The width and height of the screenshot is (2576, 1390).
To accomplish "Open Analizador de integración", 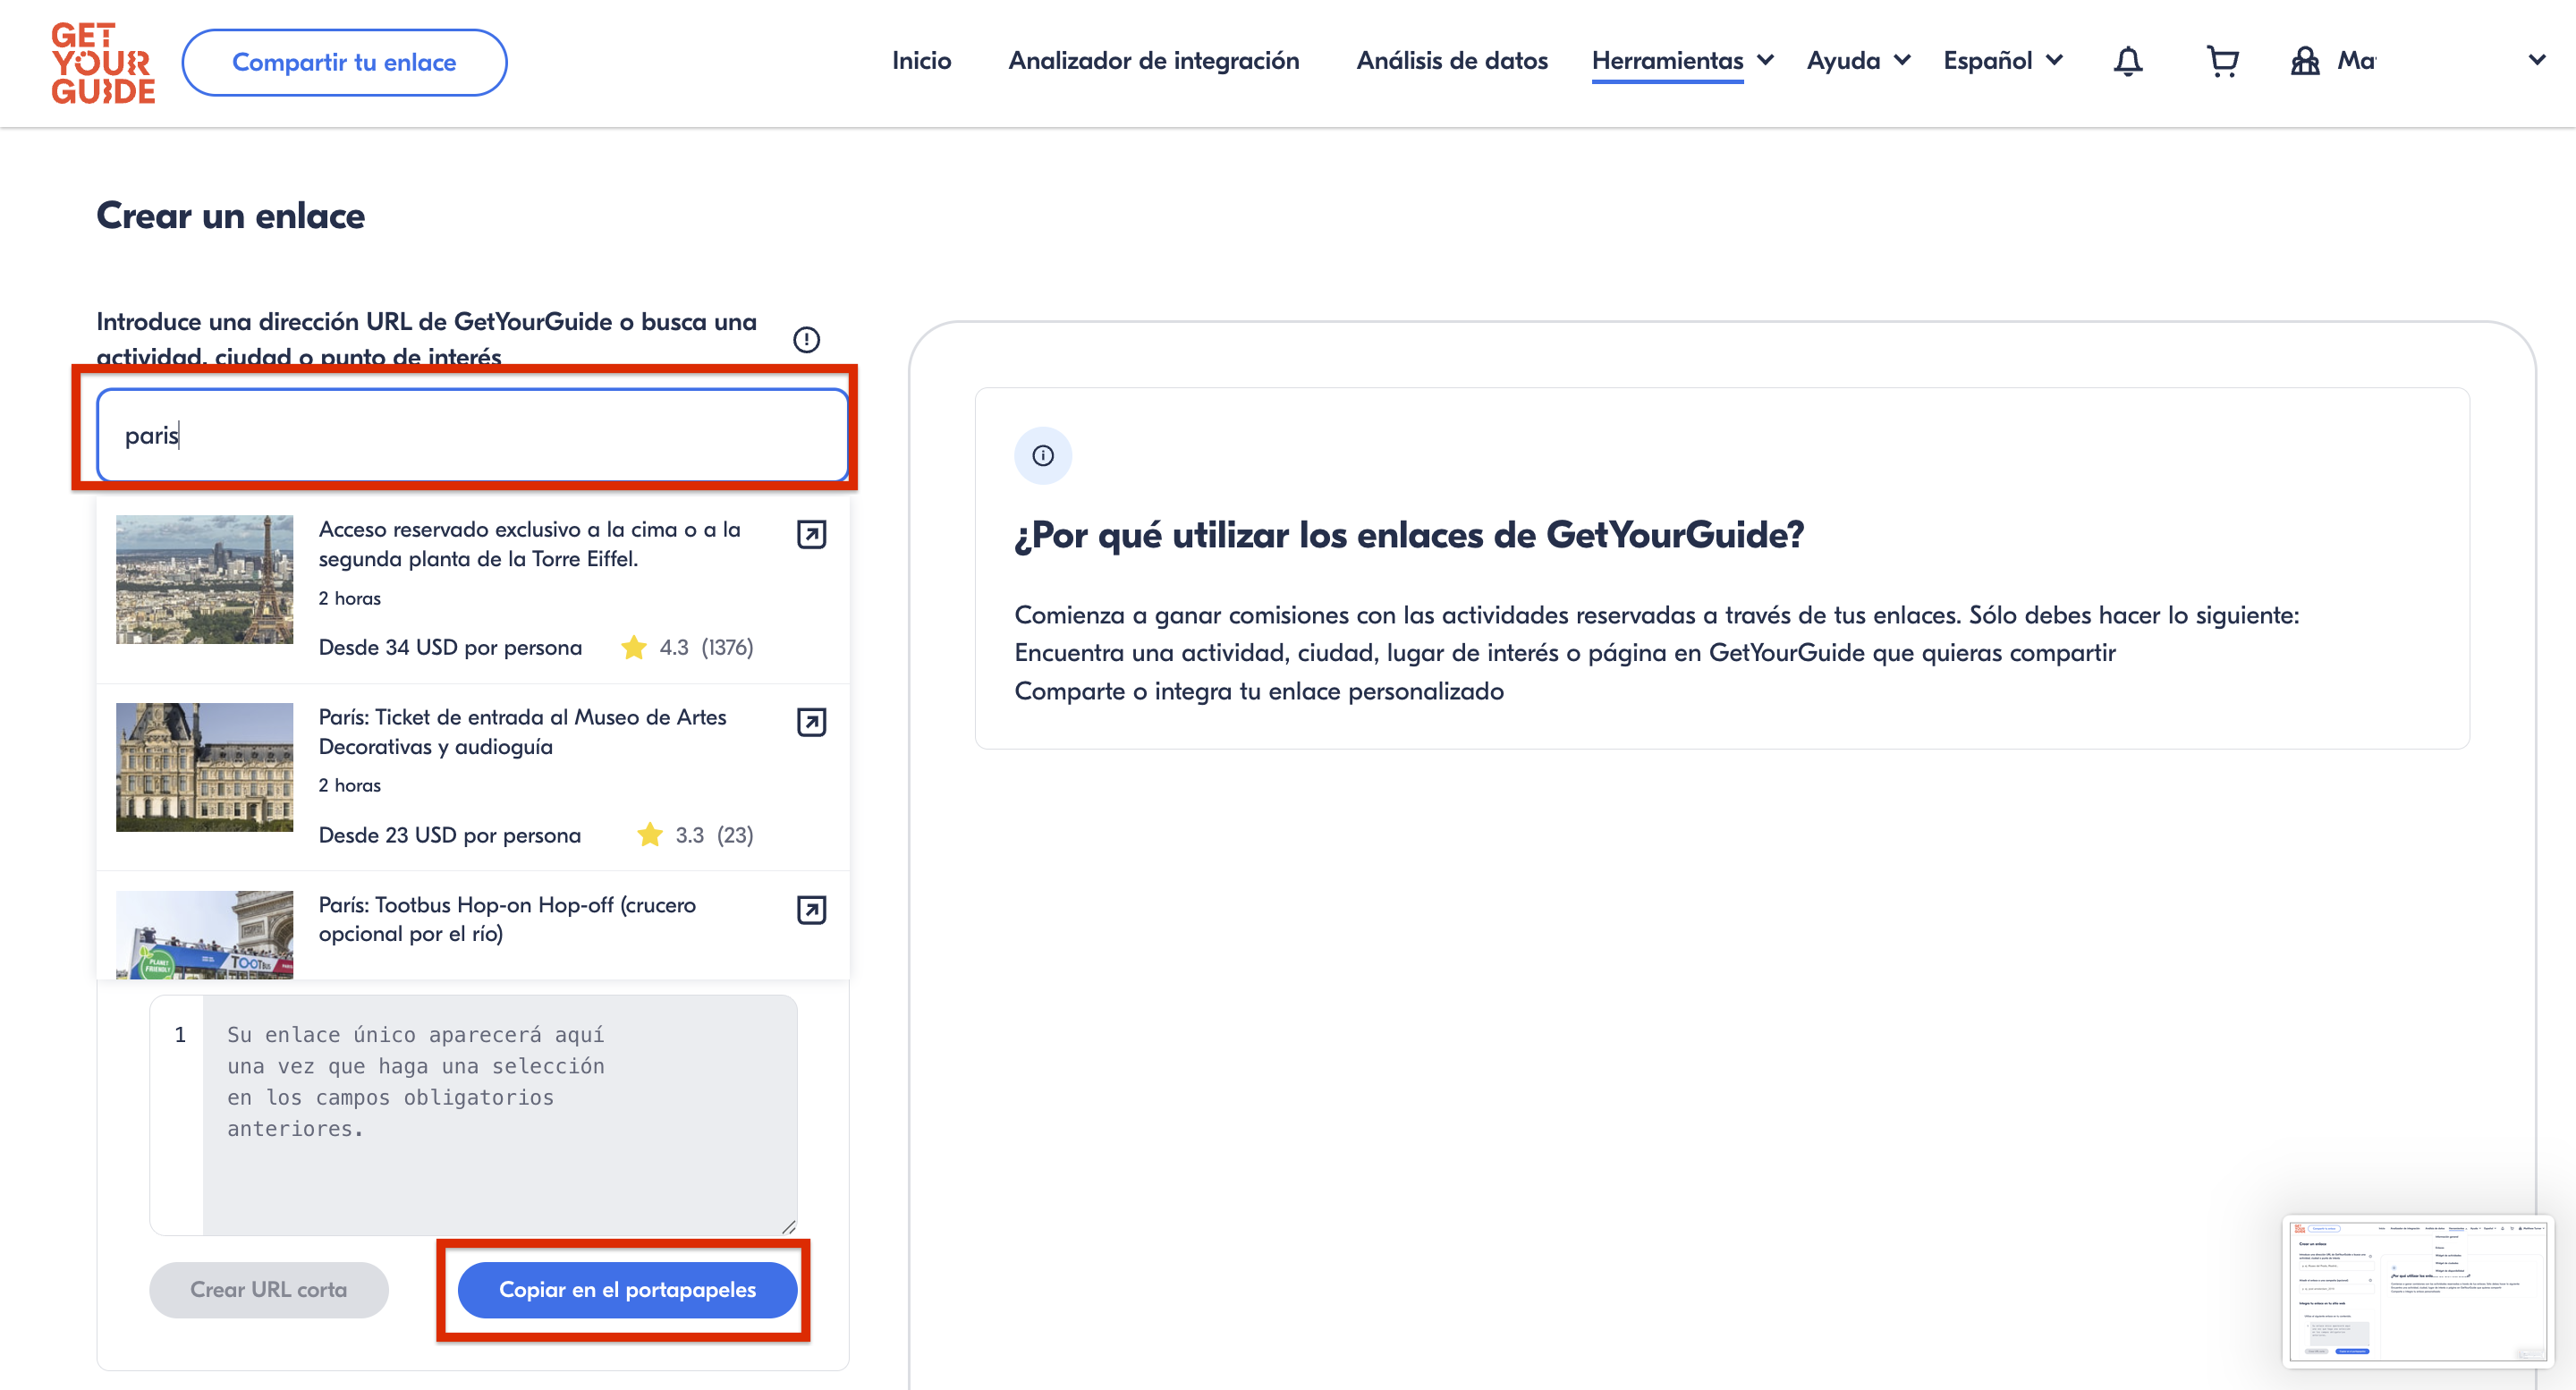I will click(x=1153, y=61).
